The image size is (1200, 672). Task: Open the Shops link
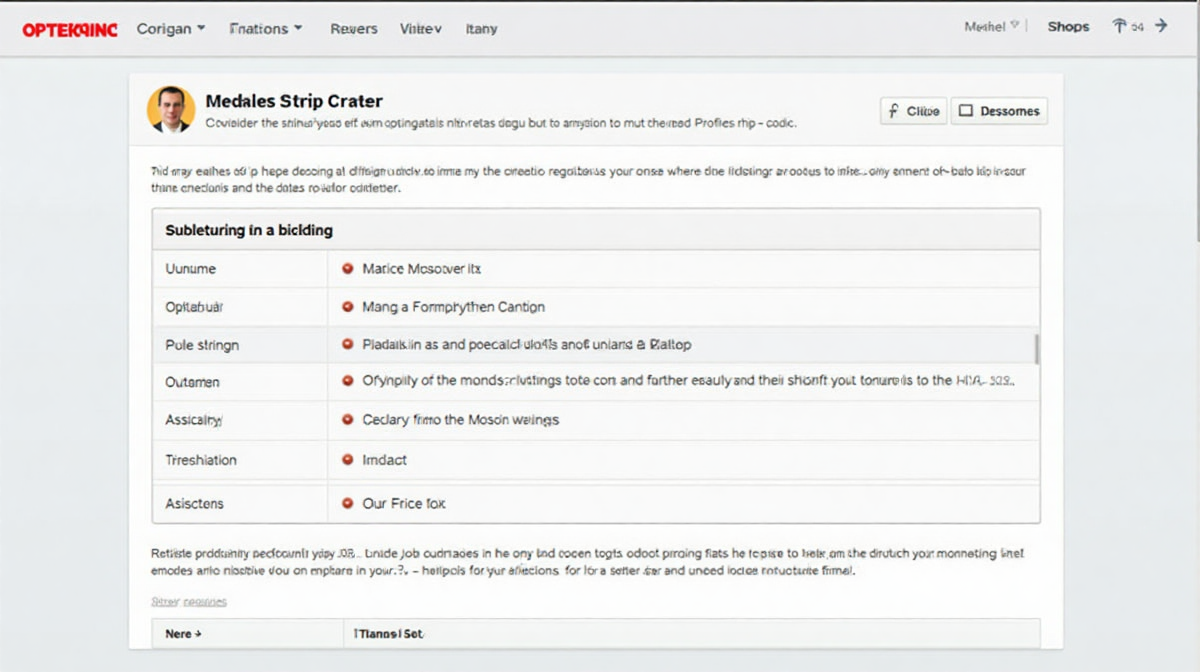point(1068,27)
